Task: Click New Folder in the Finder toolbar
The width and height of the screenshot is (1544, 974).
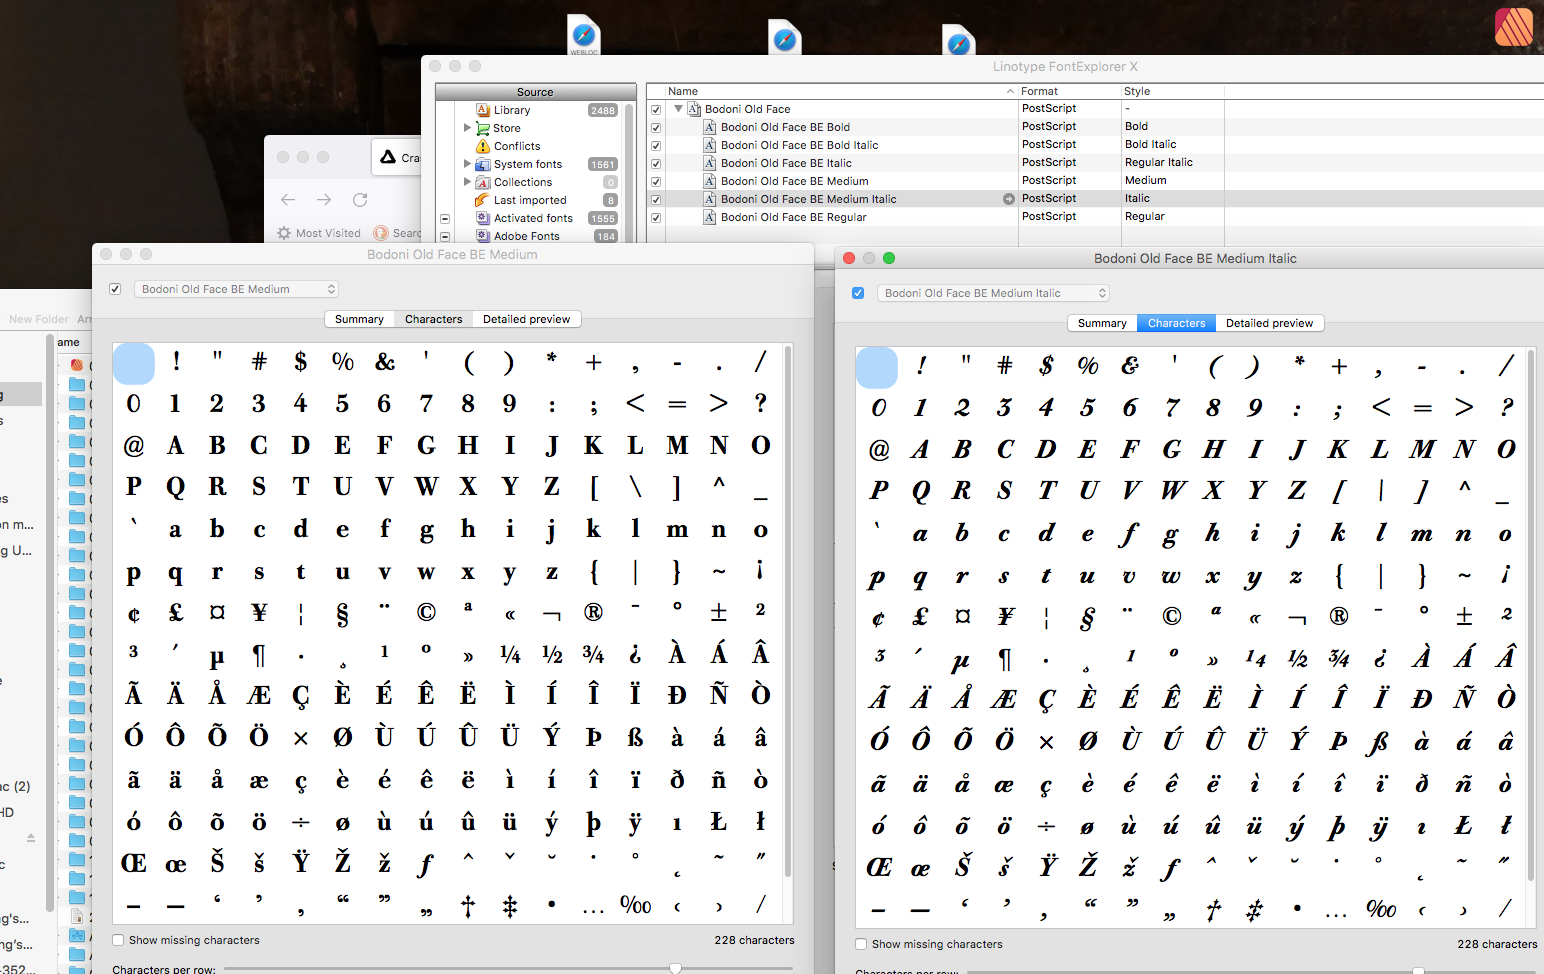Action: pos(39,319)
